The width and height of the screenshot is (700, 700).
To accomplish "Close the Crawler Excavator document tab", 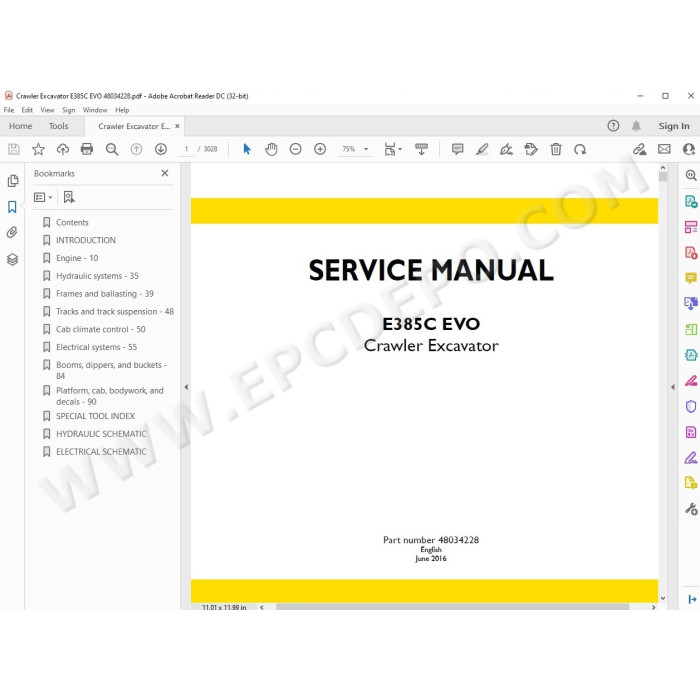I will [177, 126].
